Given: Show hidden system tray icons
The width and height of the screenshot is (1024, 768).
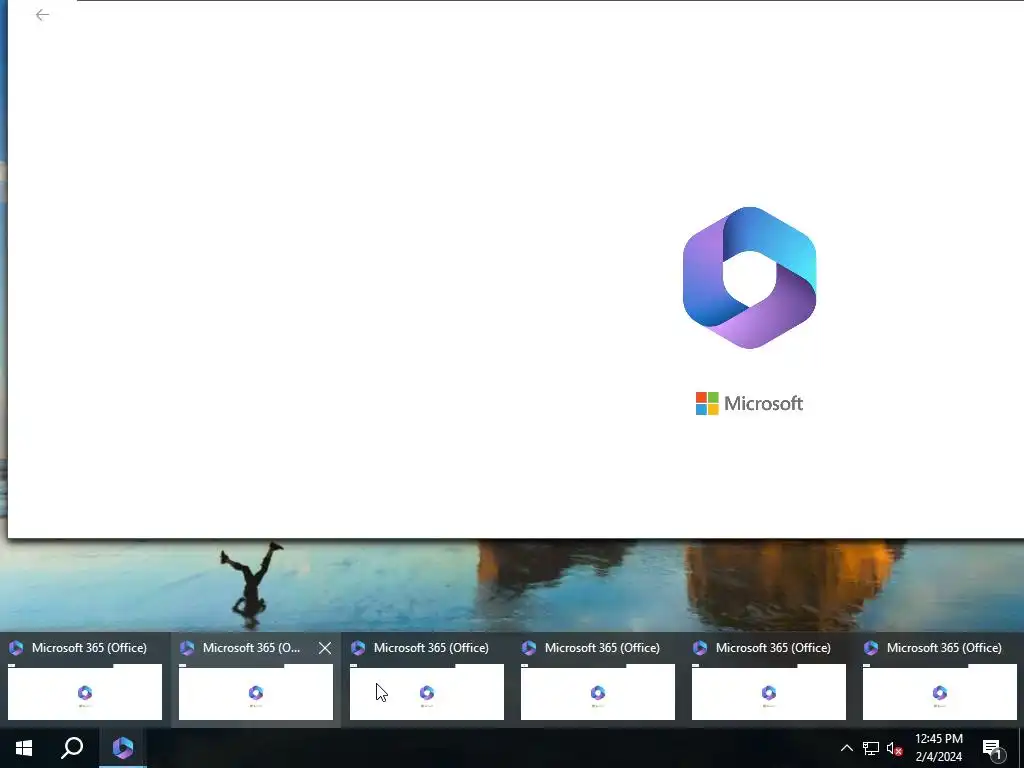Looking at the screenshot, I should tap(846, 748).
